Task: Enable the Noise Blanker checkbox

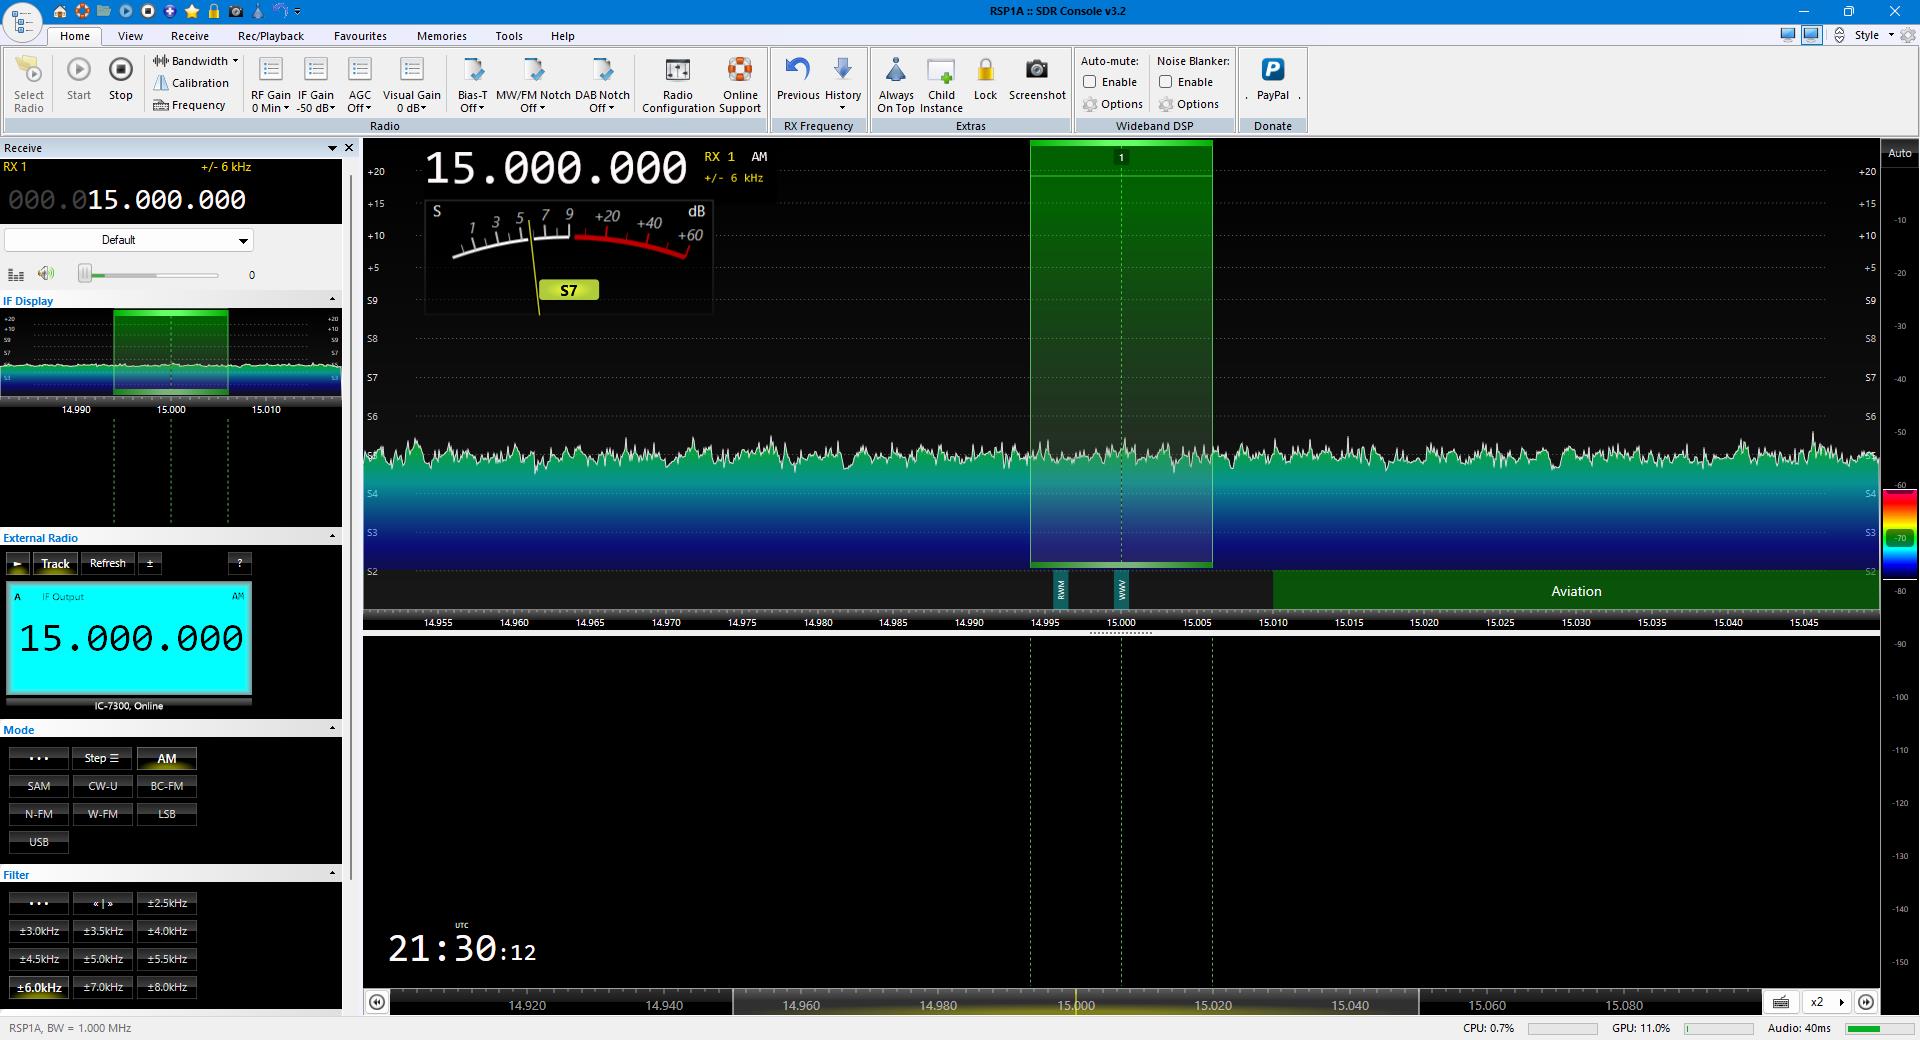Action: [x=1166, y=82]
